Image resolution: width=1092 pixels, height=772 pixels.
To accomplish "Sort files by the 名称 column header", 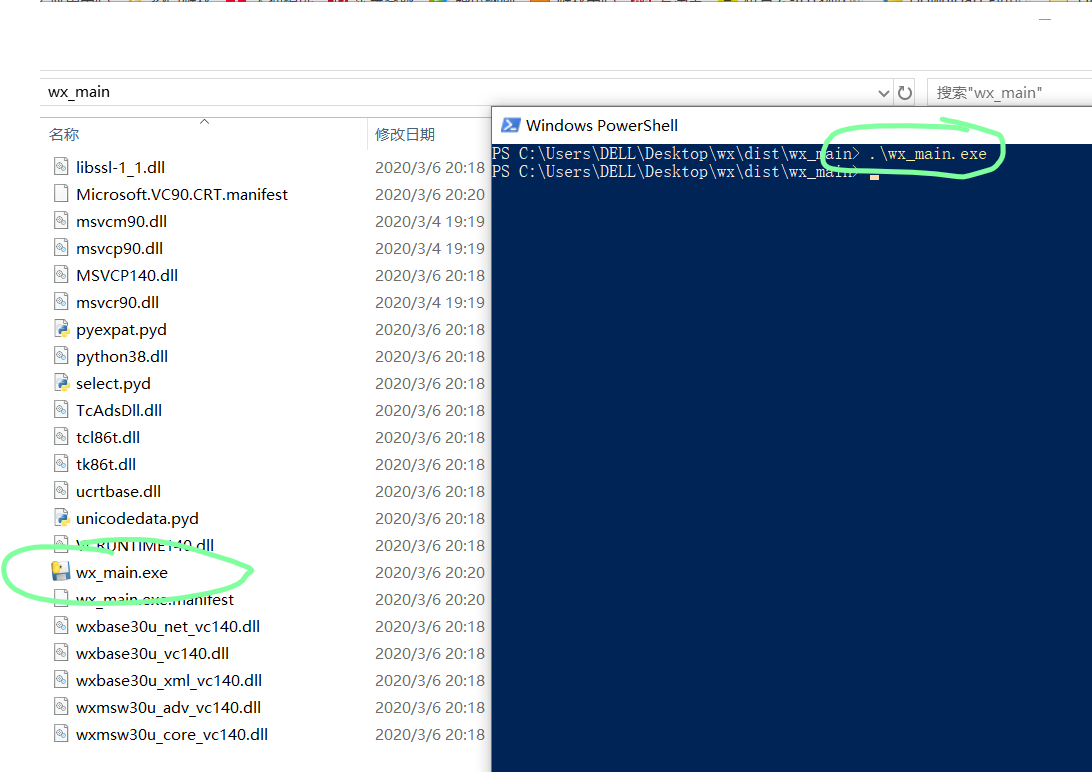I will pyautogui.click(x=64, y=134).
